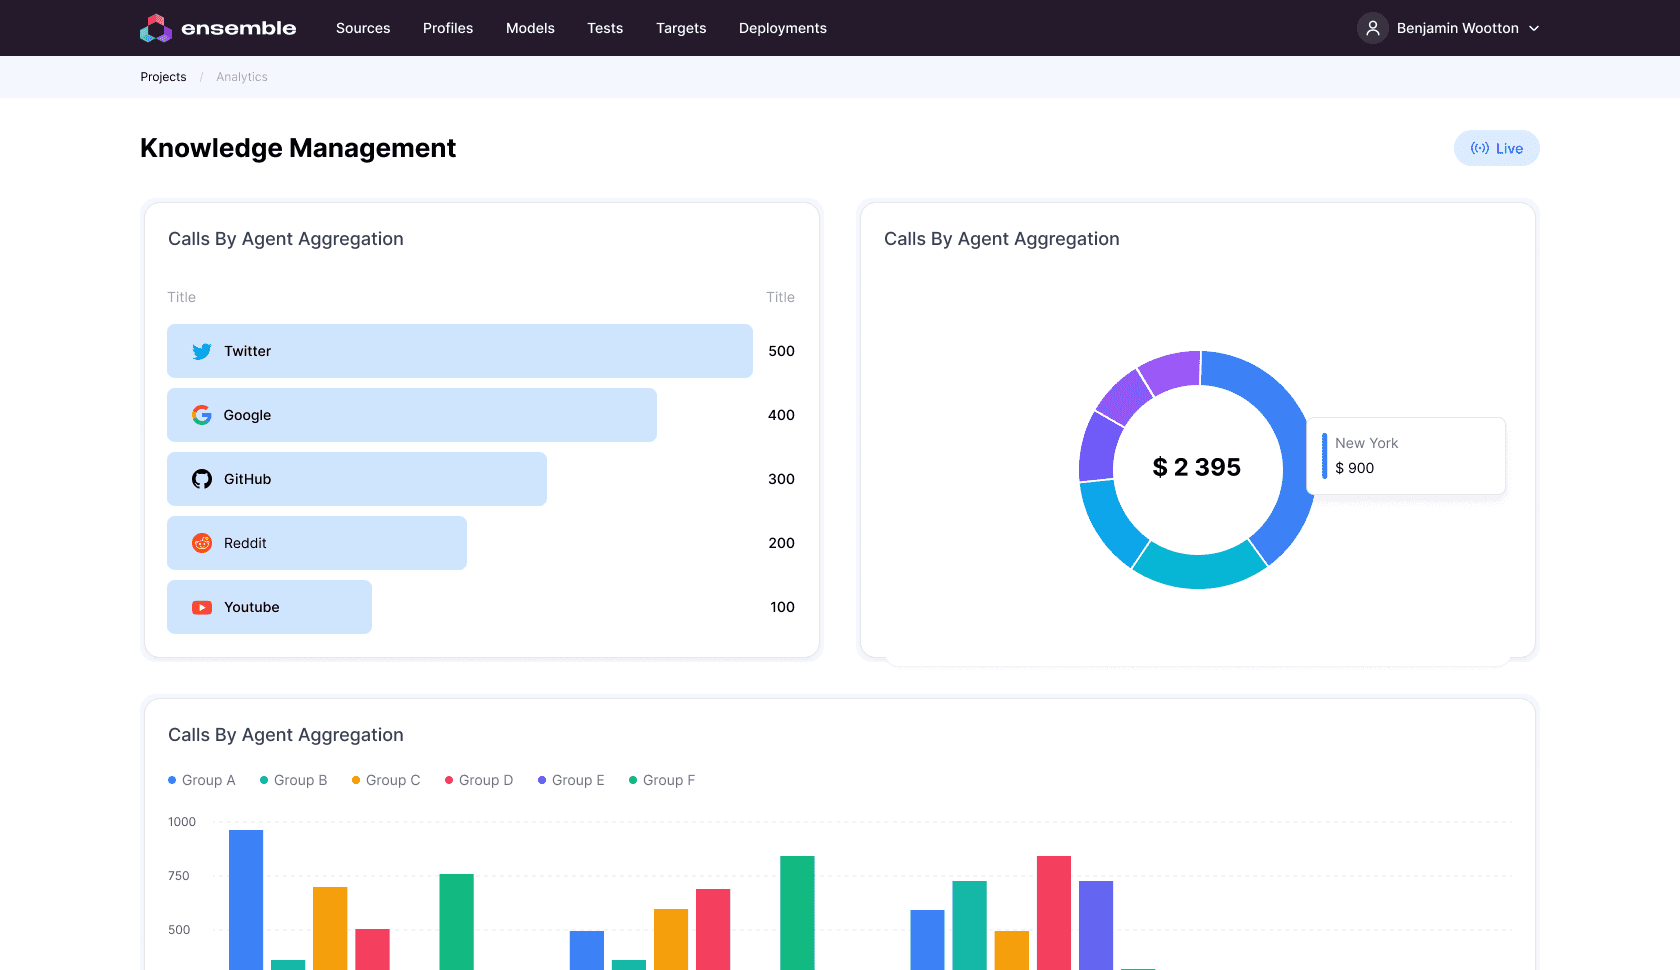Screen dimensions: 1680x970
Task: Click the 200 value for Reddit
Action: click(781, 543)
